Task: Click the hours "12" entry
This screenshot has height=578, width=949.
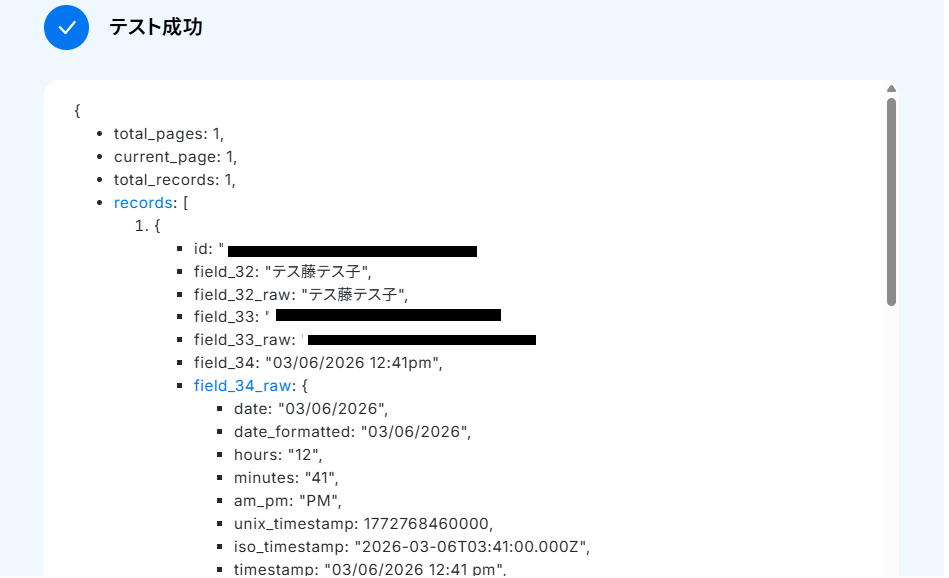Action: coord(278,455)
